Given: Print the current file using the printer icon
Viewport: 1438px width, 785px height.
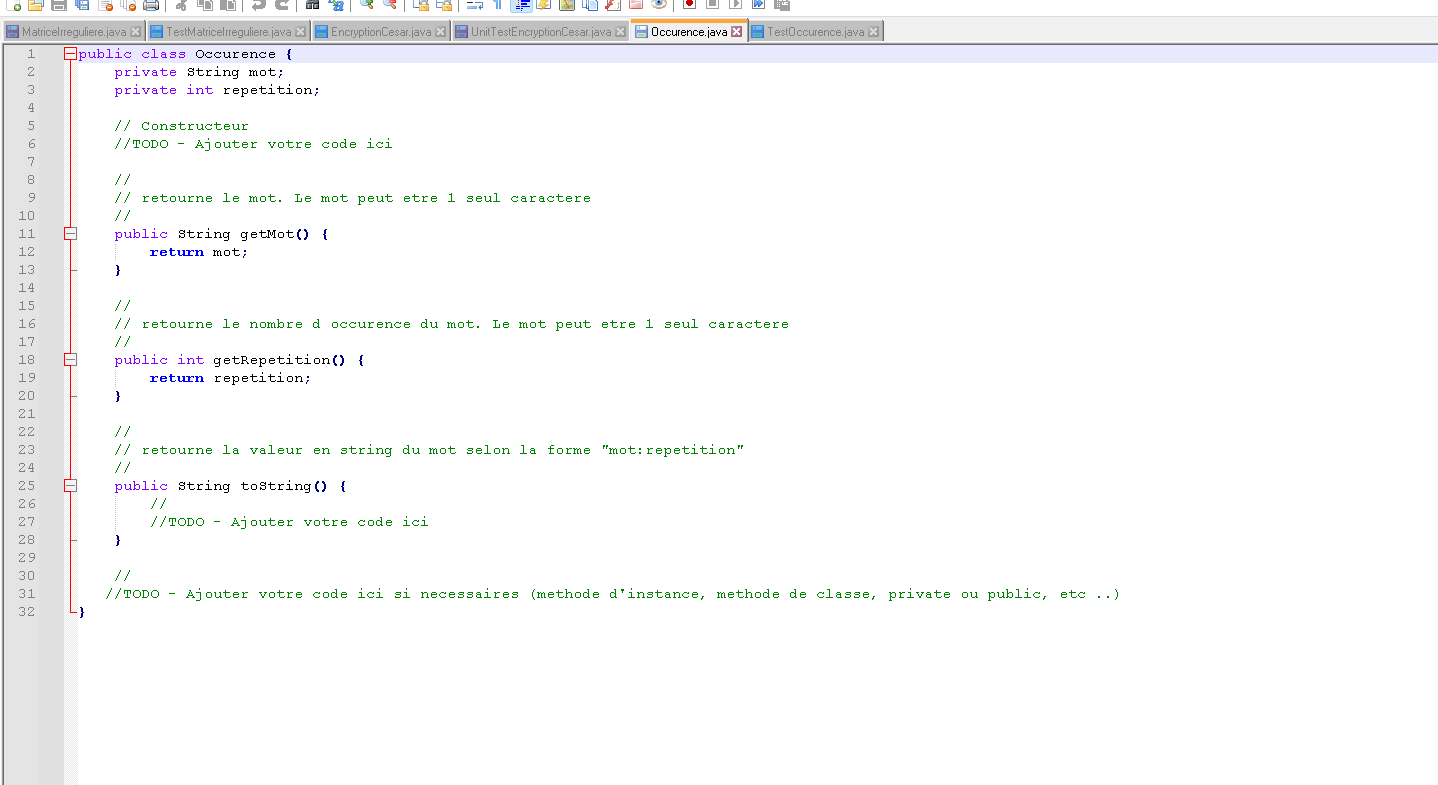Looking at the screenshot, I should pos(152,6).
